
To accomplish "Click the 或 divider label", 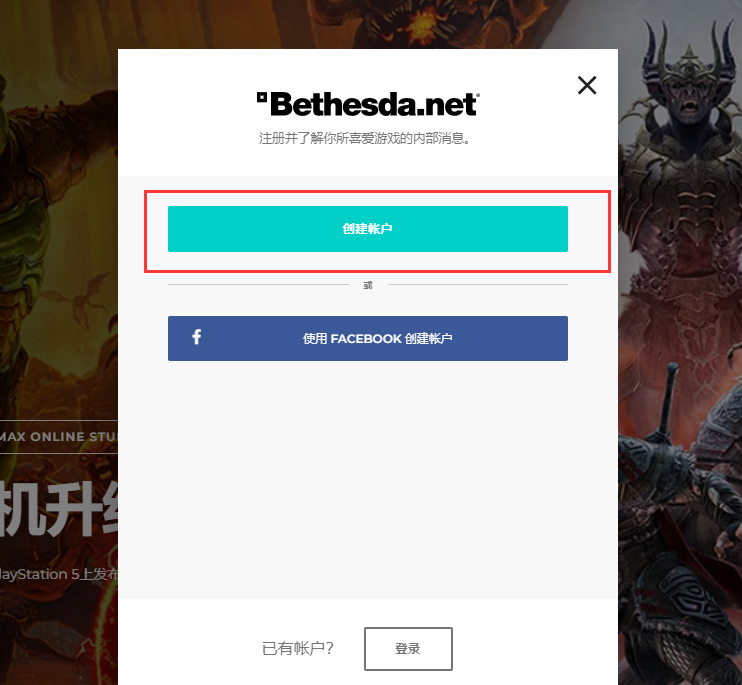I will (368, 285).
